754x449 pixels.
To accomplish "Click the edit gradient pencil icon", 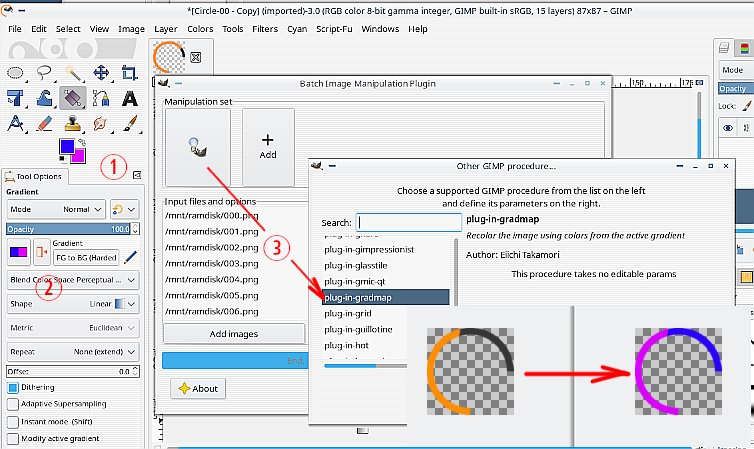I will (x=130, y=257).
